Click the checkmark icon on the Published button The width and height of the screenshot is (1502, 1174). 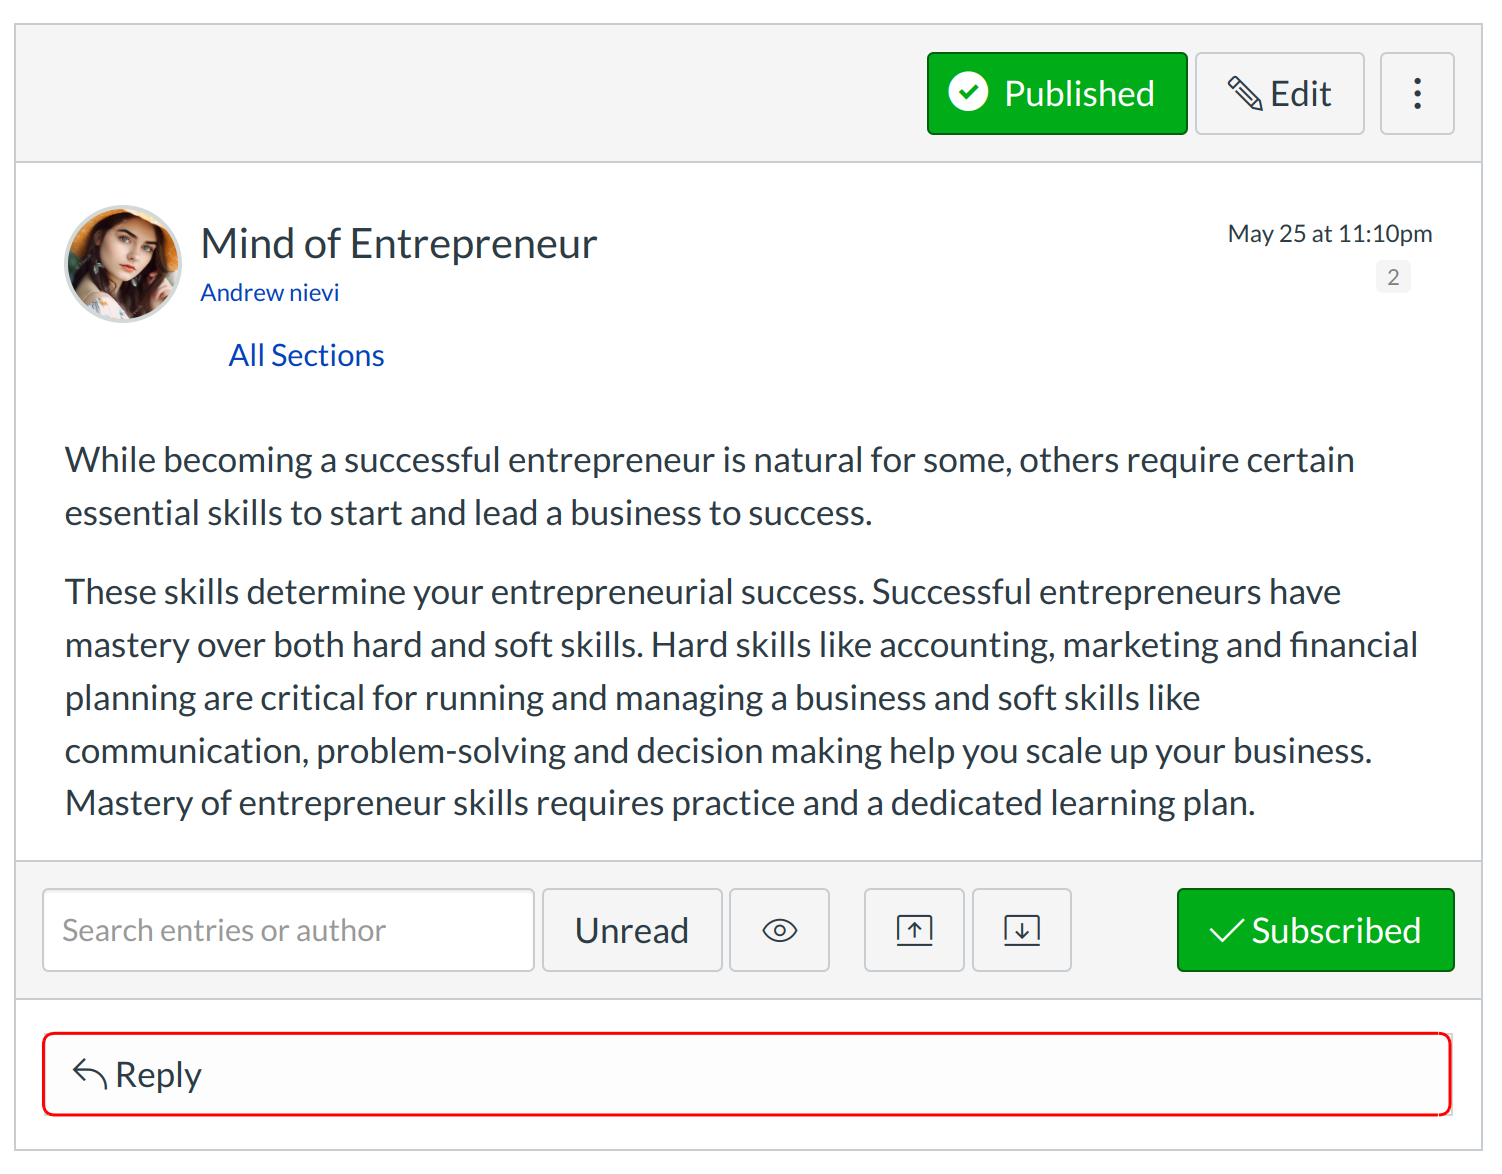pos(968,93)
